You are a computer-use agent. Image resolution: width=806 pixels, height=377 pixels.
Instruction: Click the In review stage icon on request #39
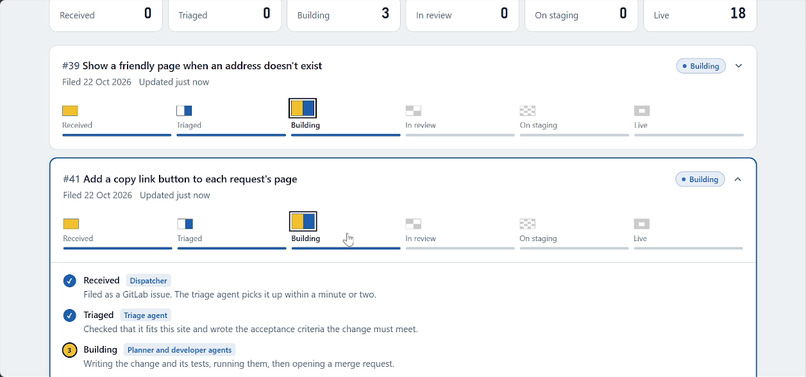[413, 111]
